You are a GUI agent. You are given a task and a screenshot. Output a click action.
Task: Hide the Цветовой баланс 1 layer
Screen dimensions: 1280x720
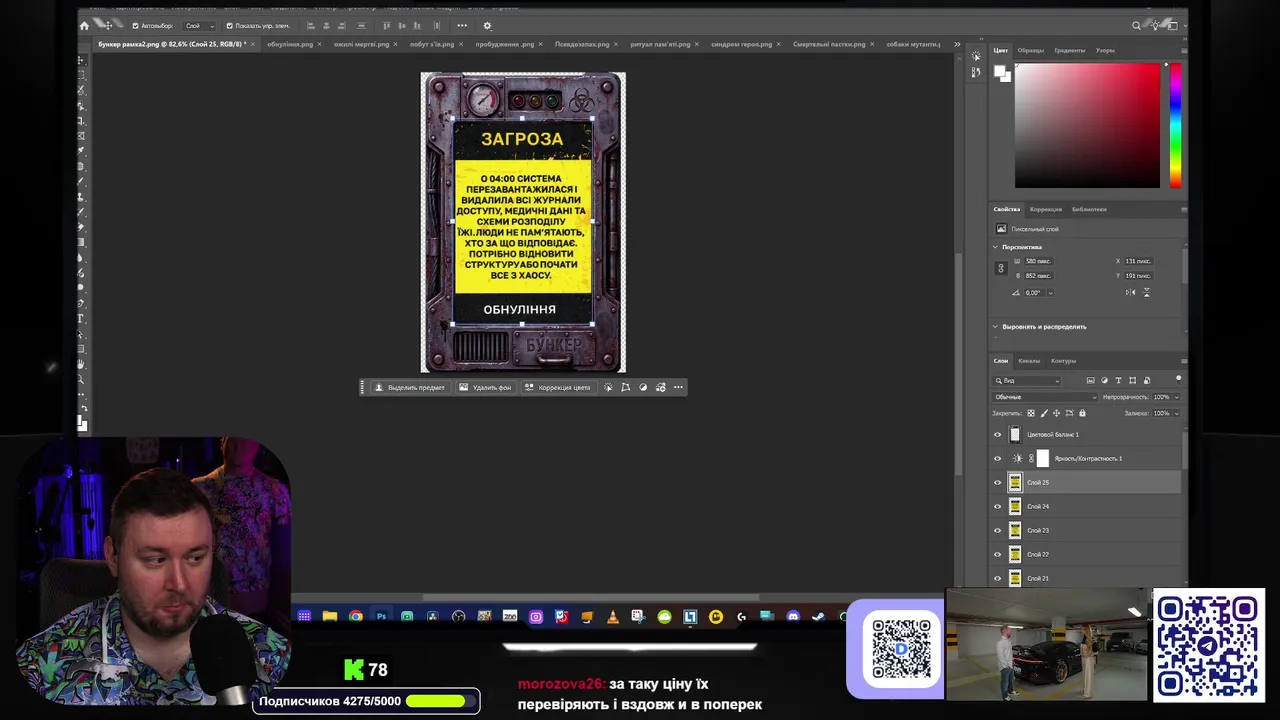coord(997,434)
